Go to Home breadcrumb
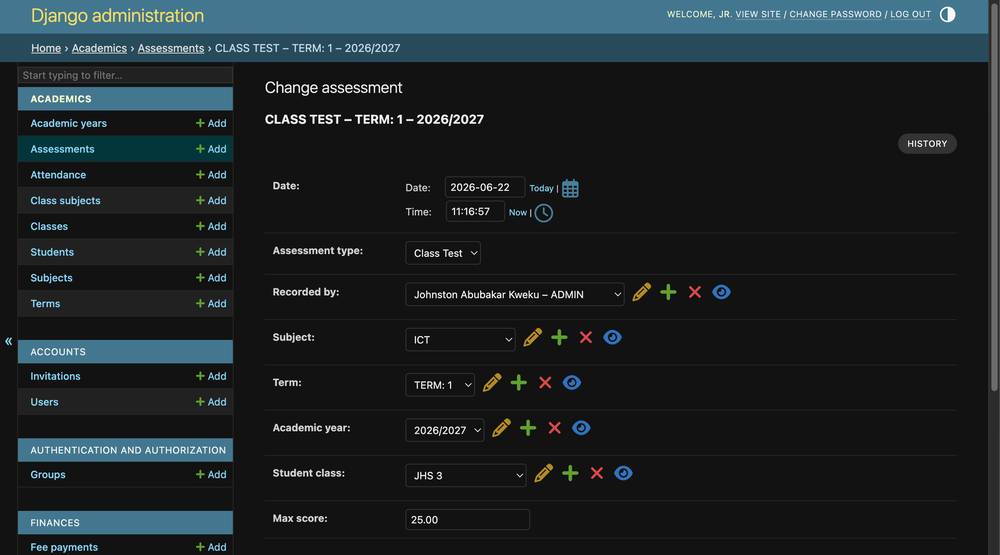This screenshot has width=1000, height=555. pos(46,48)
